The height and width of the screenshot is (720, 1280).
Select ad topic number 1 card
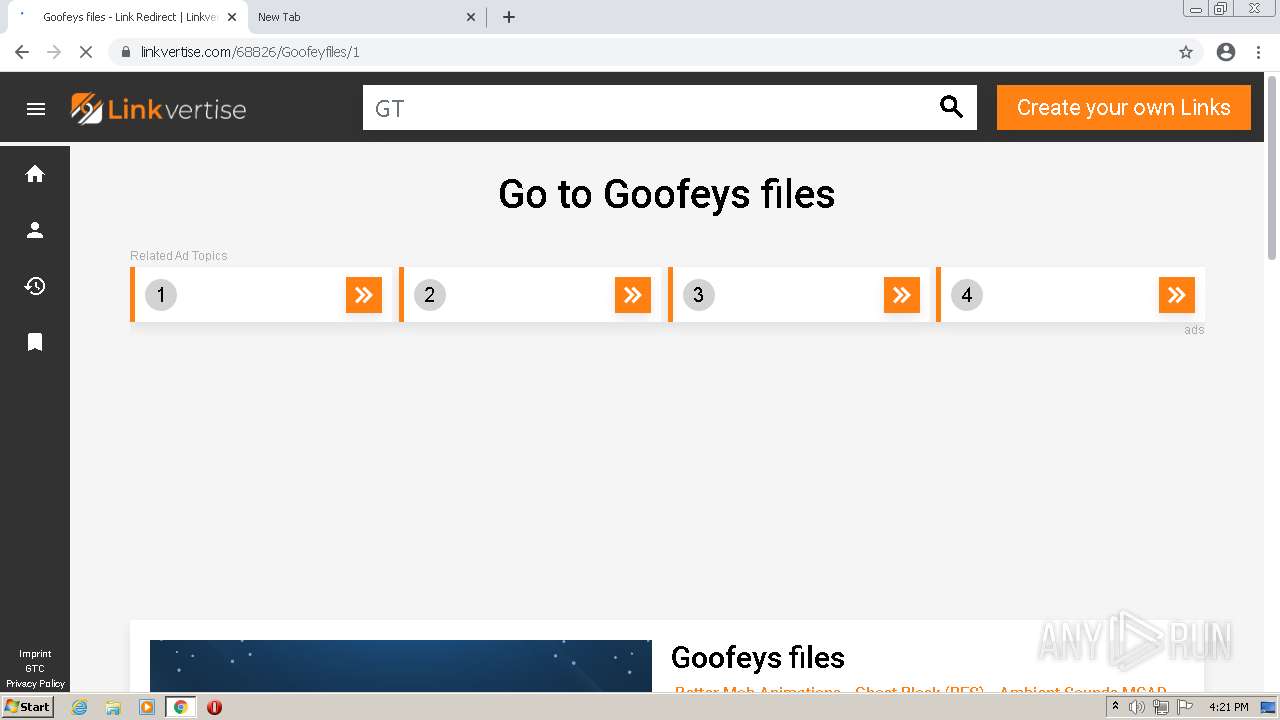point(259,295)
